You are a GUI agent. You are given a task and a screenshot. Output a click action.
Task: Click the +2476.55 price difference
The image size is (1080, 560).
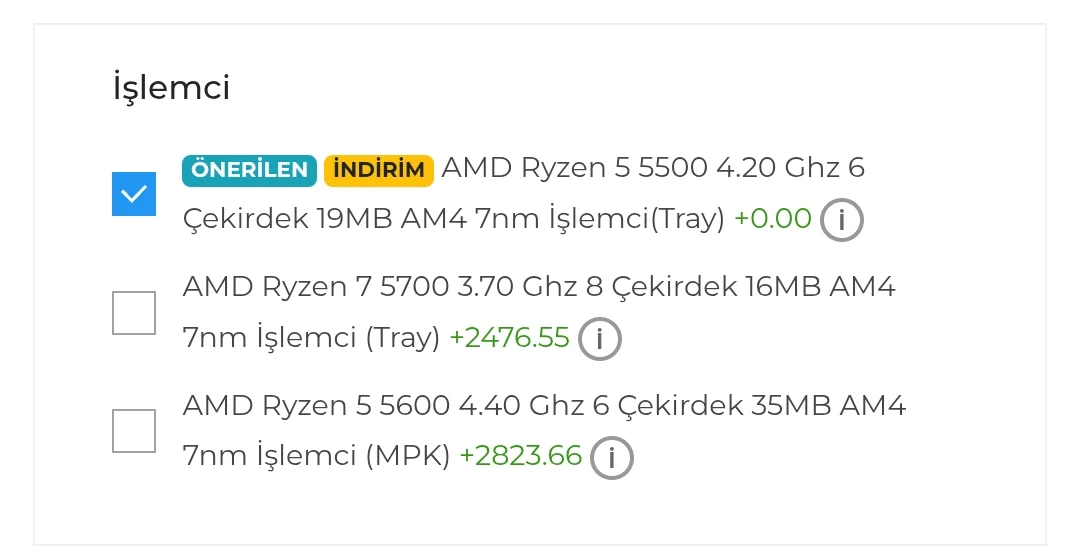509,338
